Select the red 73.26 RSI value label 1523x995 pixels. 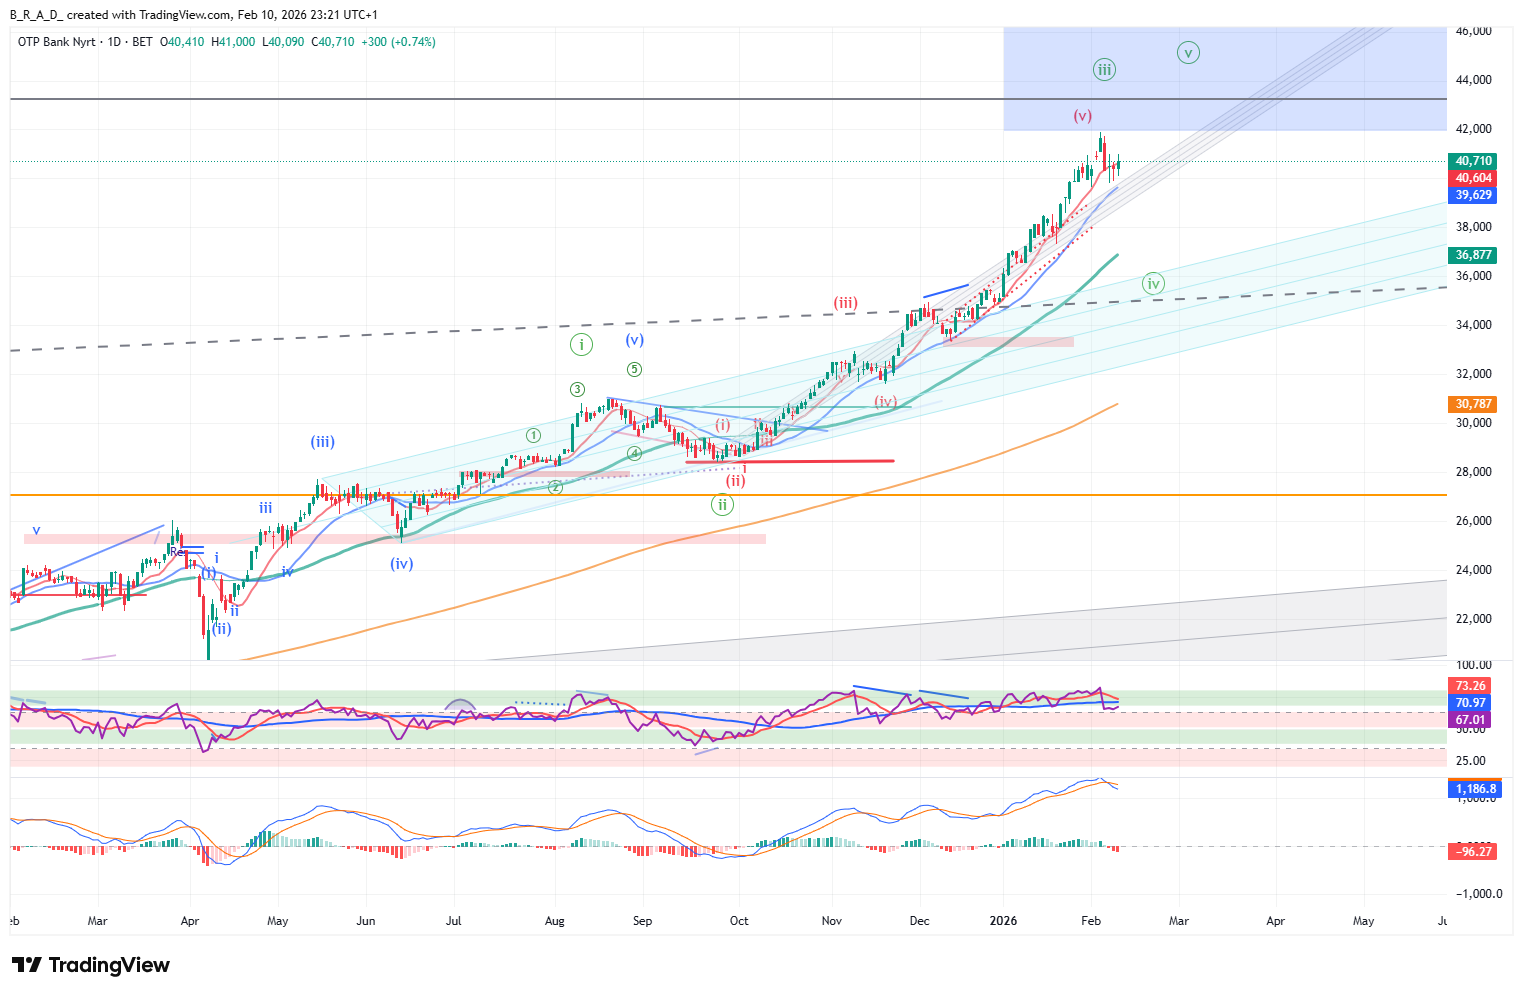pos(1470,686)
